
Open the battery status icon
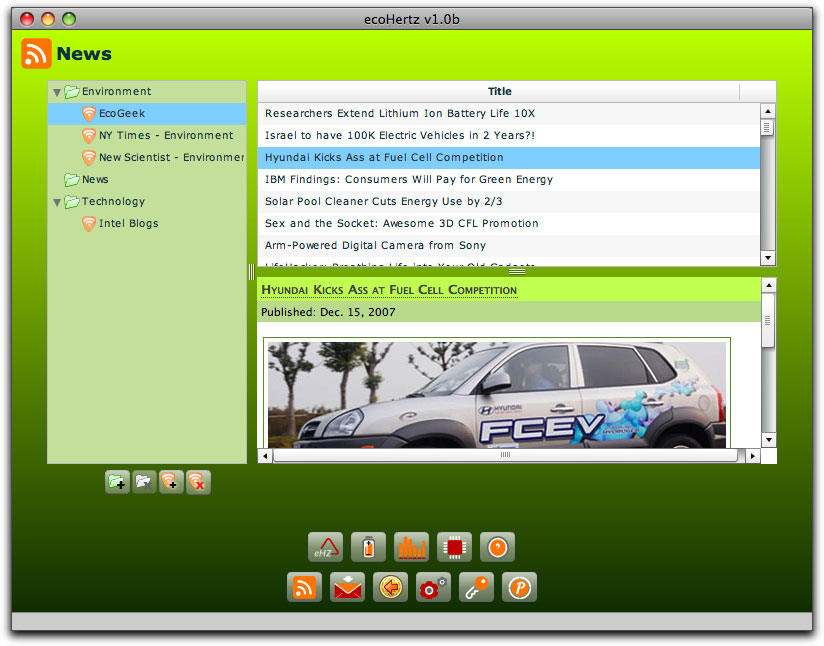[x=368, y=547]
